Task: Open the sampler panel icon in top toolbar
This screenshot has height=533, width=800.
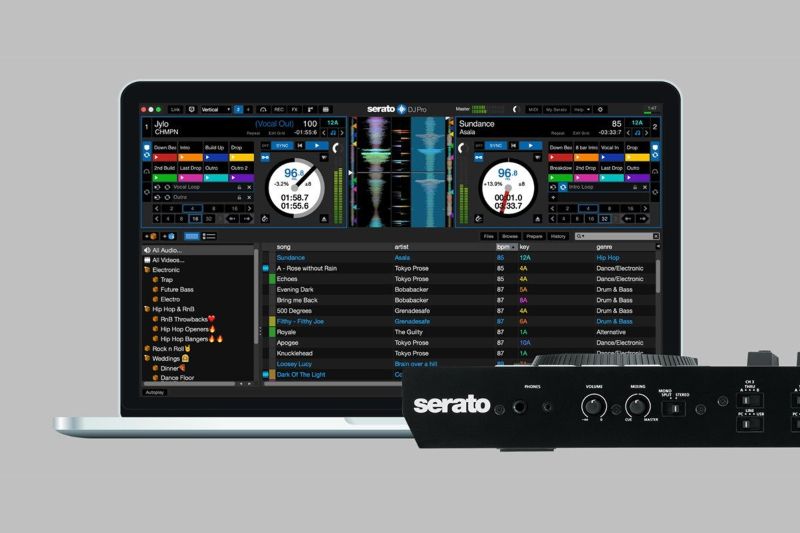Action: click(x=310, y=109)
